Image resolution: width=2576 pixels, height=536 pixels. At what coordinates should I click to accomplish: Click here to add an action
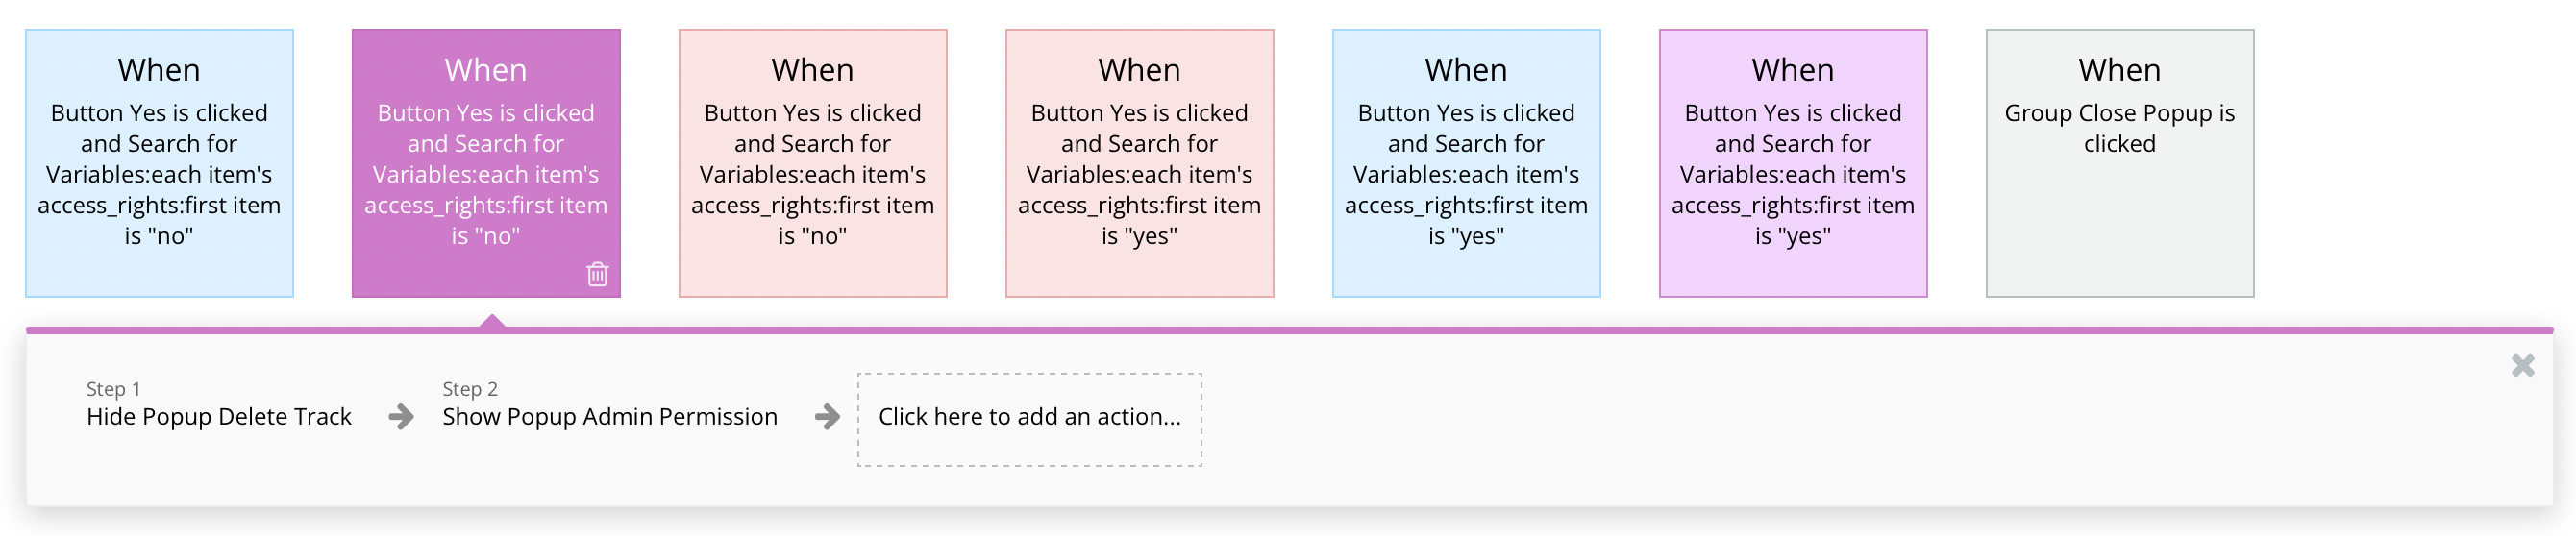tap(1029, 418)
